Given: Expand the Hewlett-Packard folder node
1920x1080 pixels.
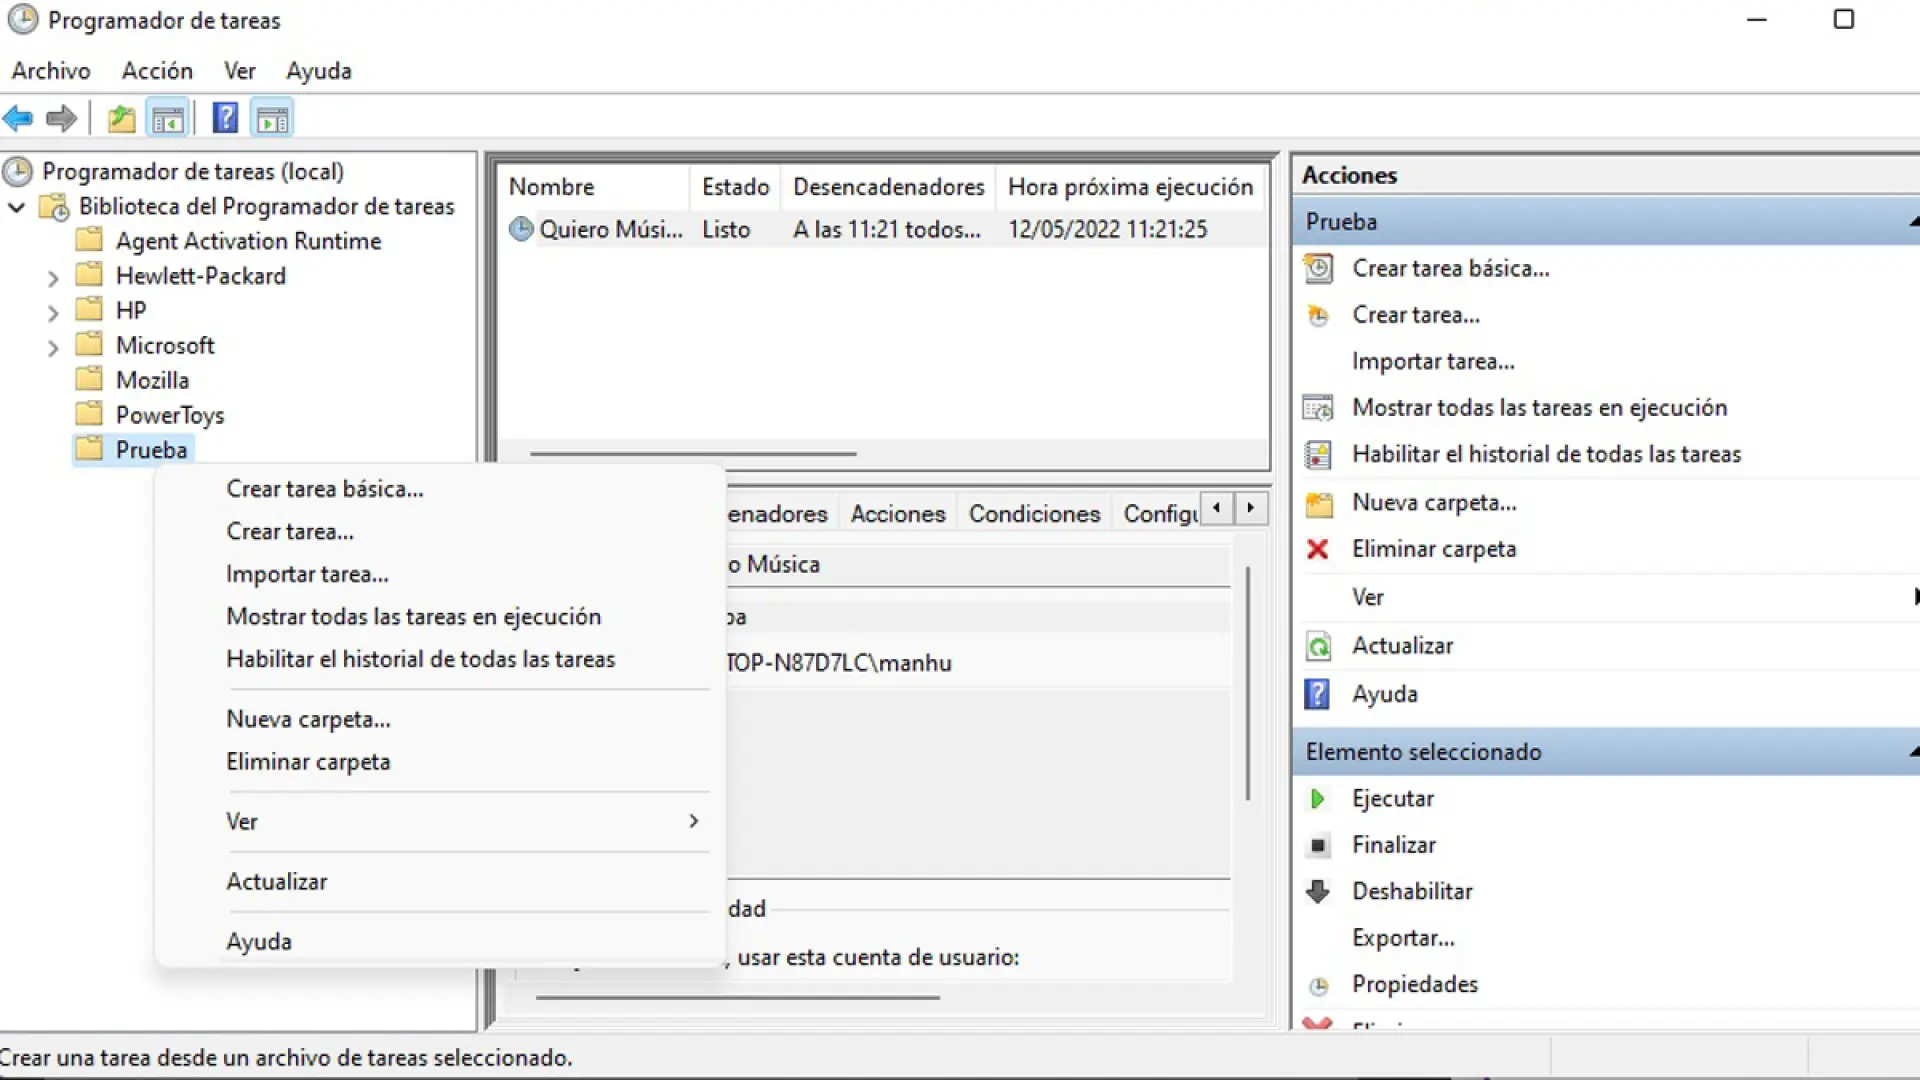Looking at the screenshot, I should 53,278.
